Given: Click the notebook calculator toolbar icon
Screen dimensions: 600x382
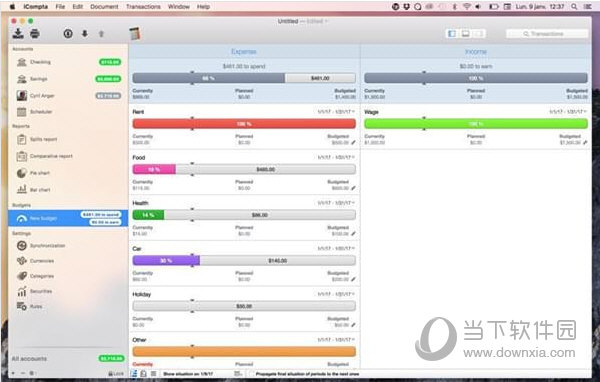Looking at the screenshot, I should click(x=135, y=34).
